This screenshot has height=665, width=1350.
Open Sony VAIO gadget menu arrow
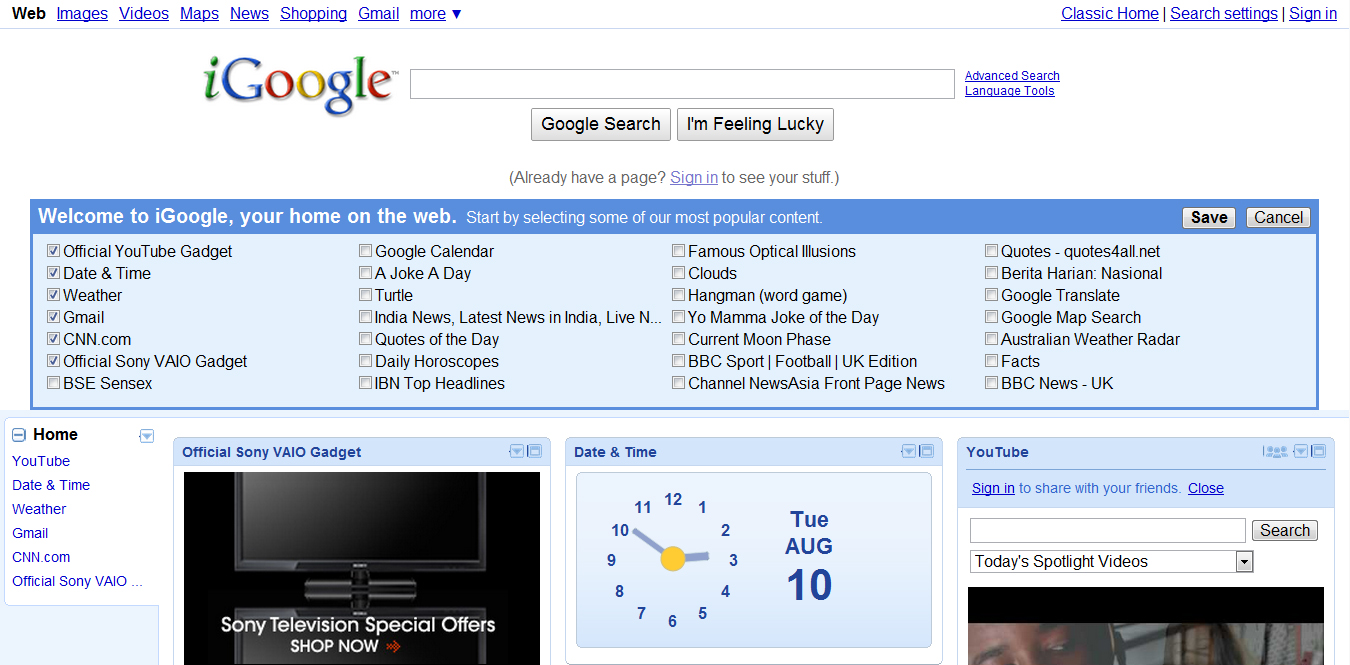pyautogui.click(x=517, y=451)
